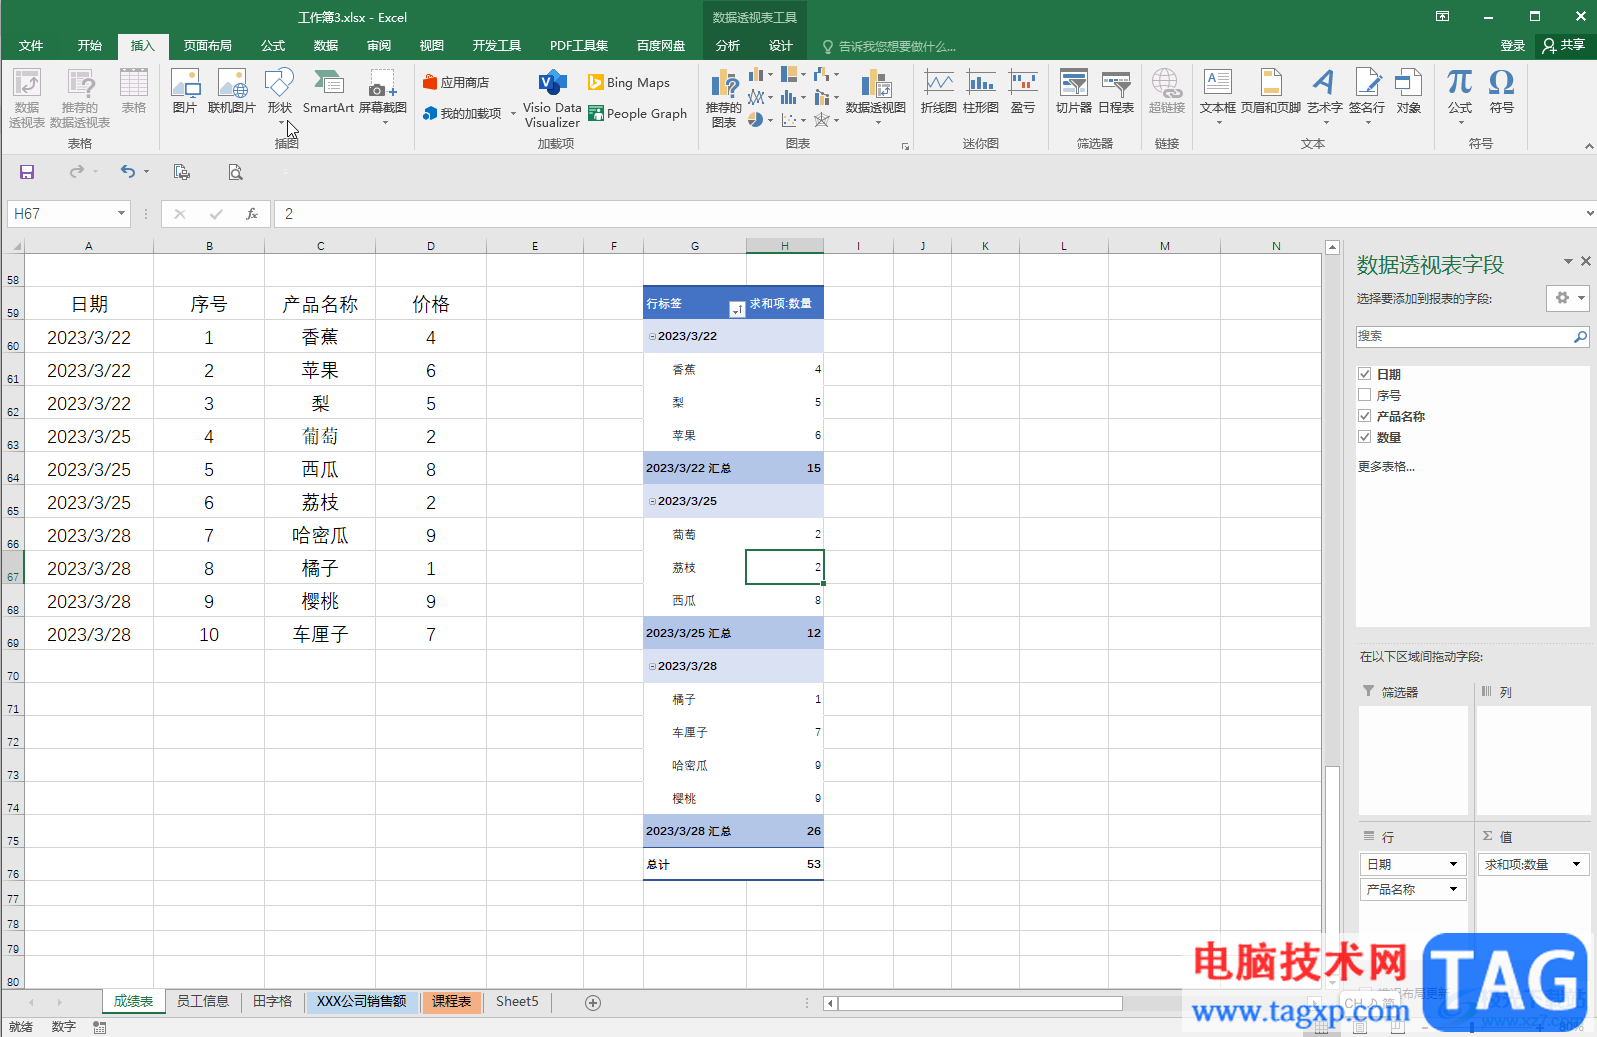The image size is (1597, 1037).
Task: Close the PivotTable fields pane
Action: [1585, 261]
